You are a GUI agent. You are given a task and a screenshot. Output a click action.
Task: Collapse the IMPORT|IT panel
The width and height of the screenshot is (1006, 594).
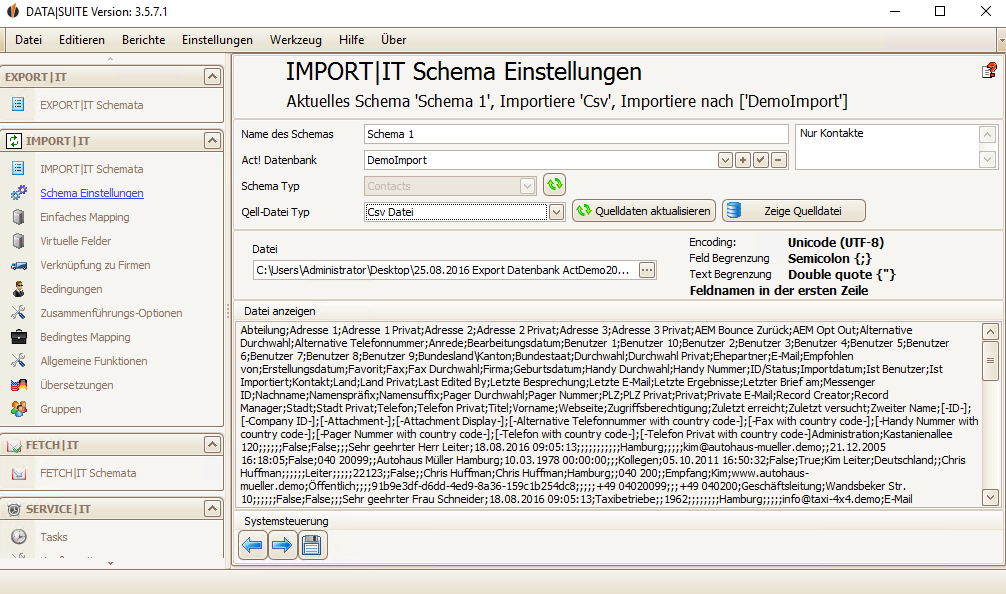coord(212,140)
